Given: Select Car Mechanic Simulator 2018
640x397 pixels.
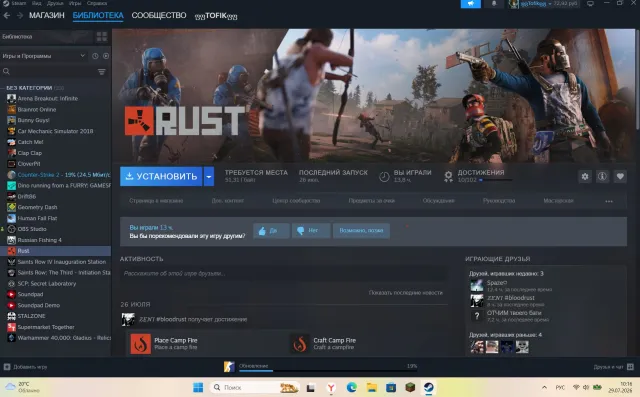Looking at the screenshot, I should 55,131.
